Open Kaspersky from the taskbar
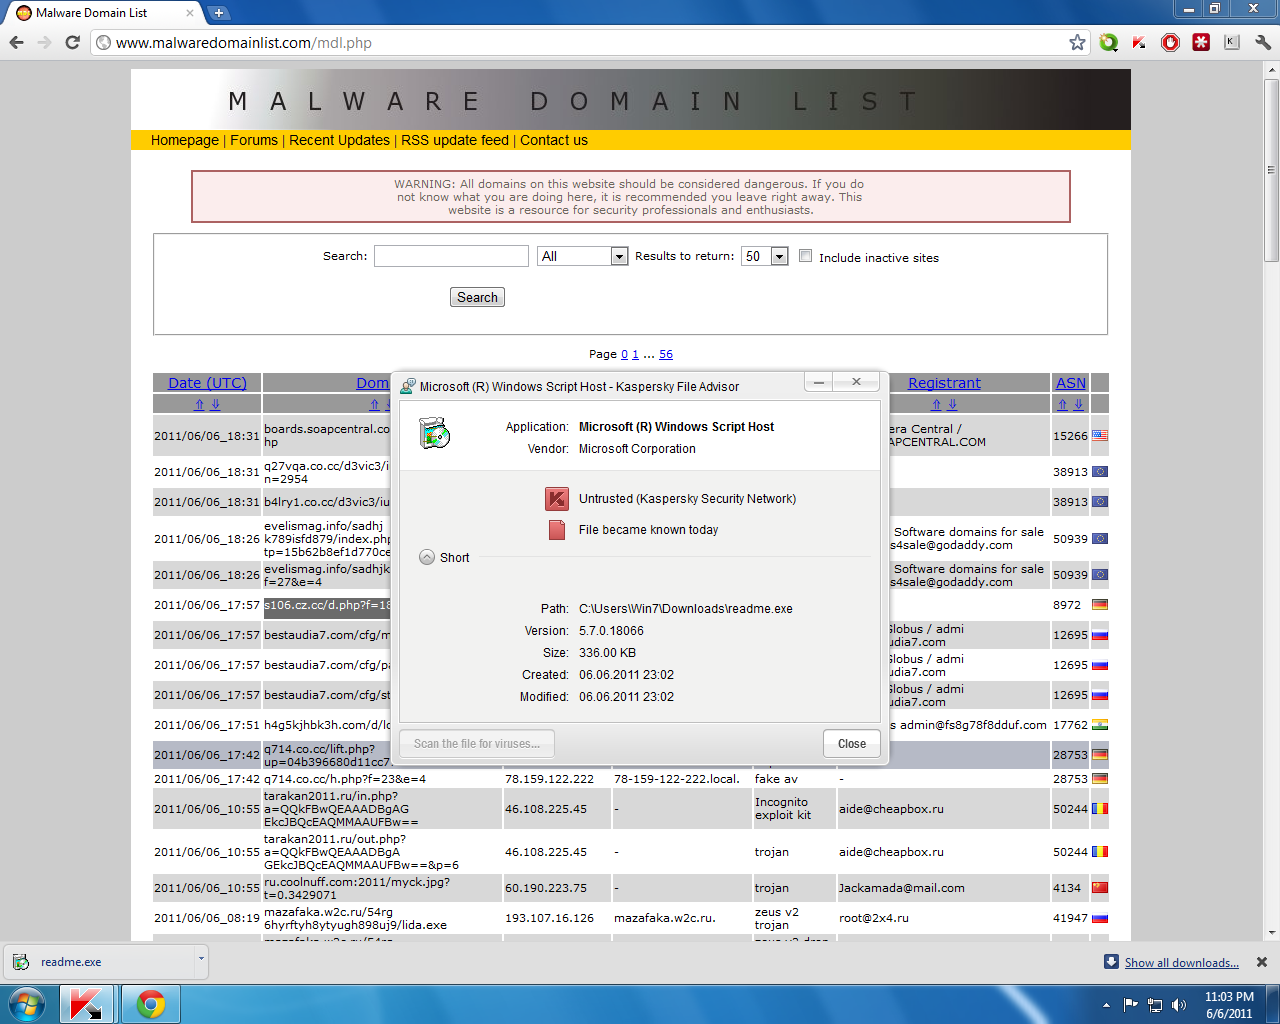Image resolution: width=1280 pixels, height=1024 pixels. 86,1003
